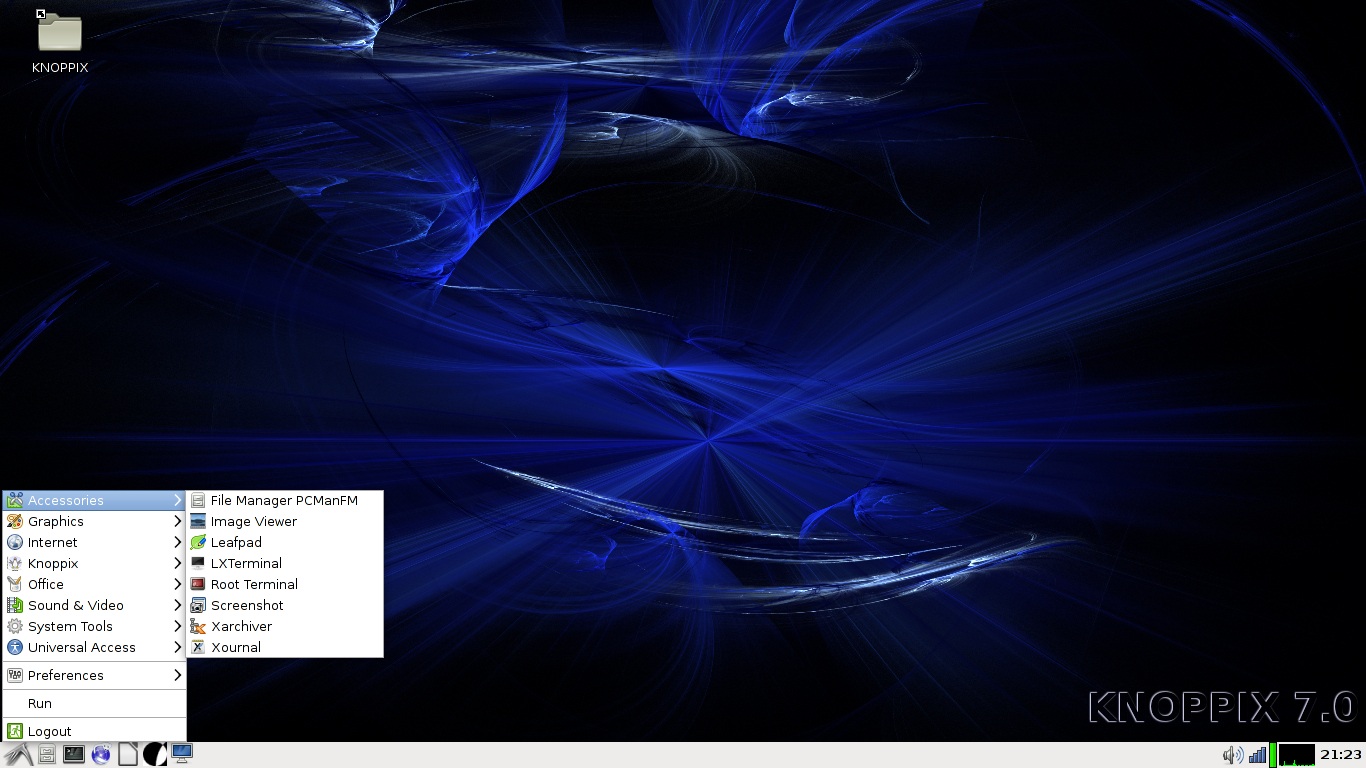Open LibreOffice document icon in taskbar

(x=128, y=755)
